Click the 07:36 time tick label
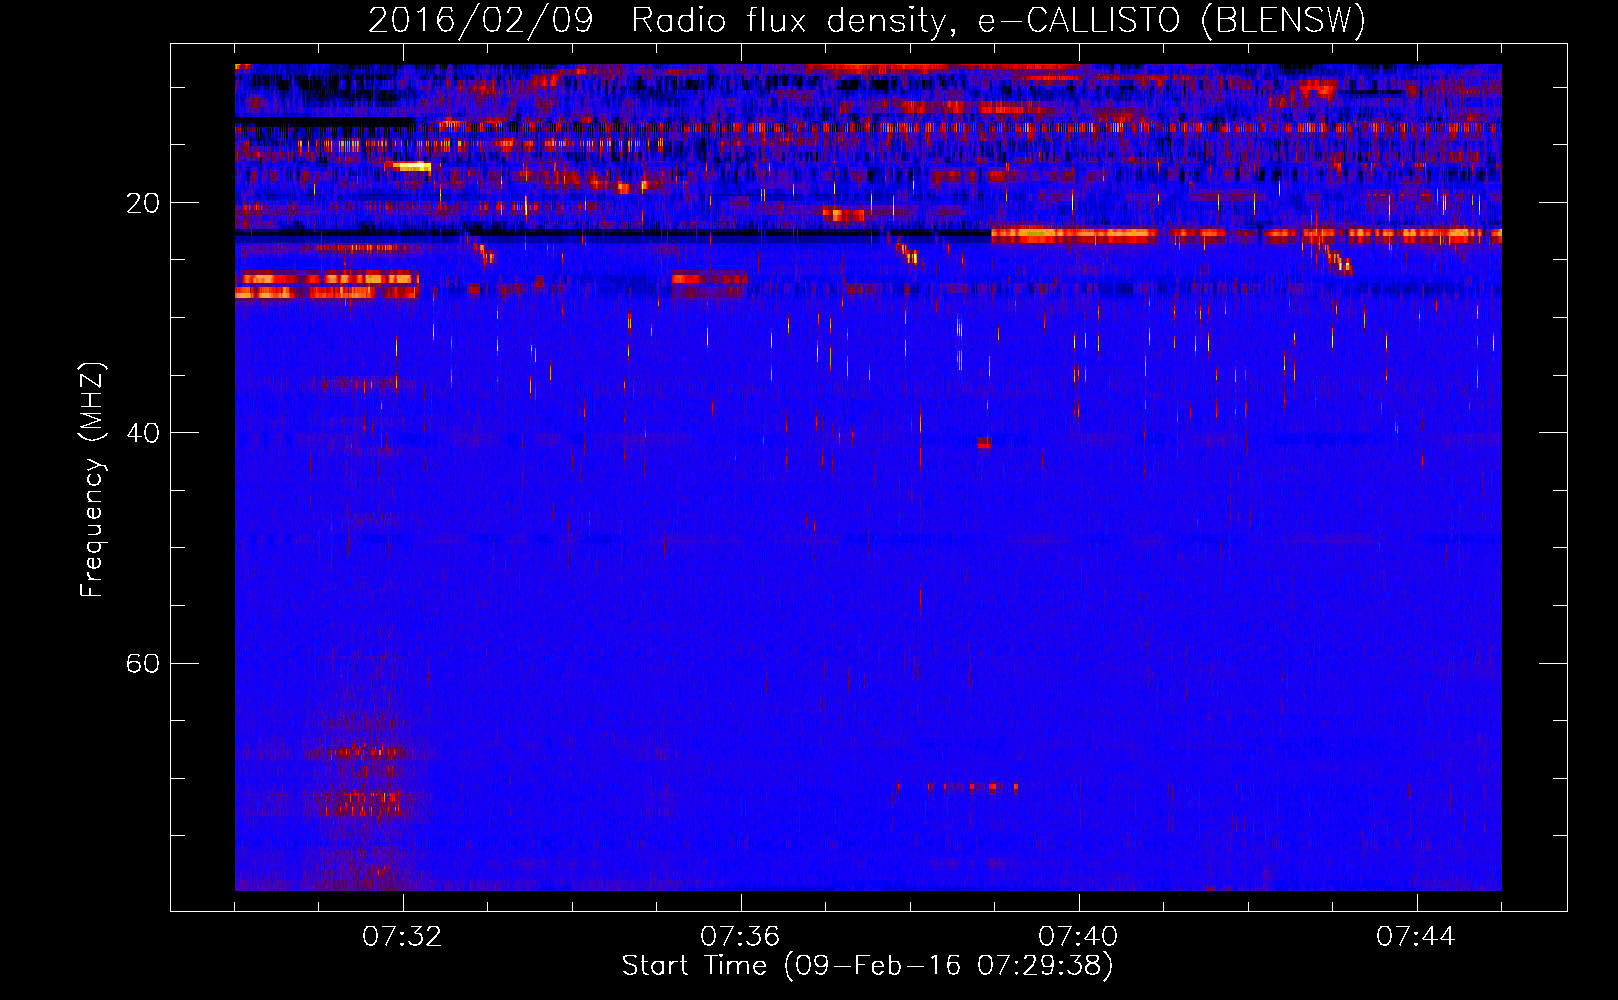 (x=740, y=937)
